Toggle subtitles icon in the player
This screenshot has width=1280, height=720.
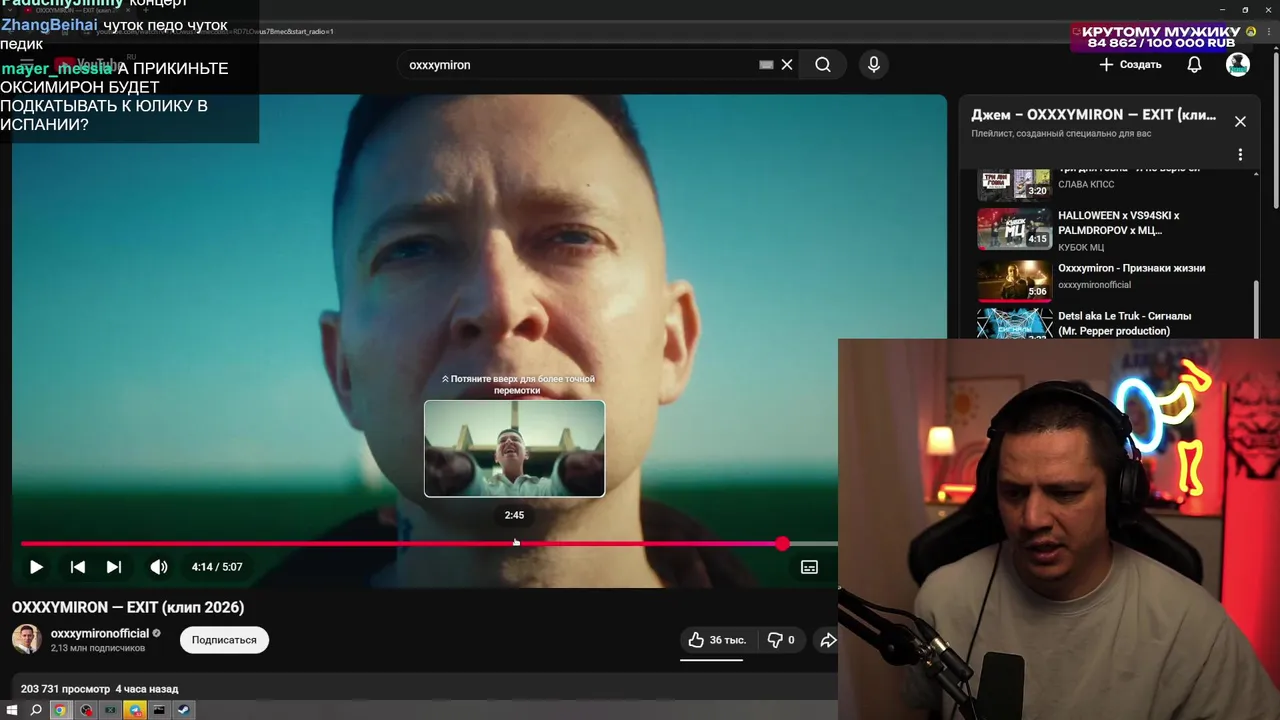(x=809, y=567)
